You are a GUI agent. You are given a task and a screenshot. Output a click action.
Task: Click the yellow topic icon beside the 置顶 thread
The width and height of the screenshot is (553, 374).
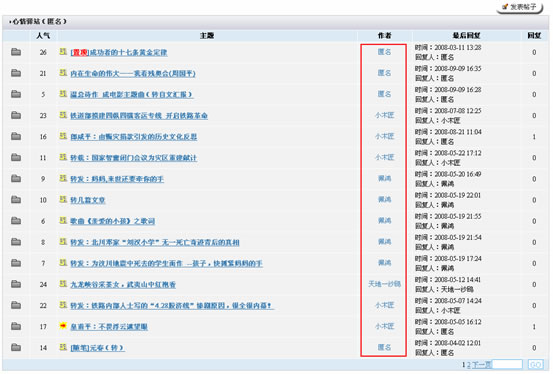tap(63, 52)
